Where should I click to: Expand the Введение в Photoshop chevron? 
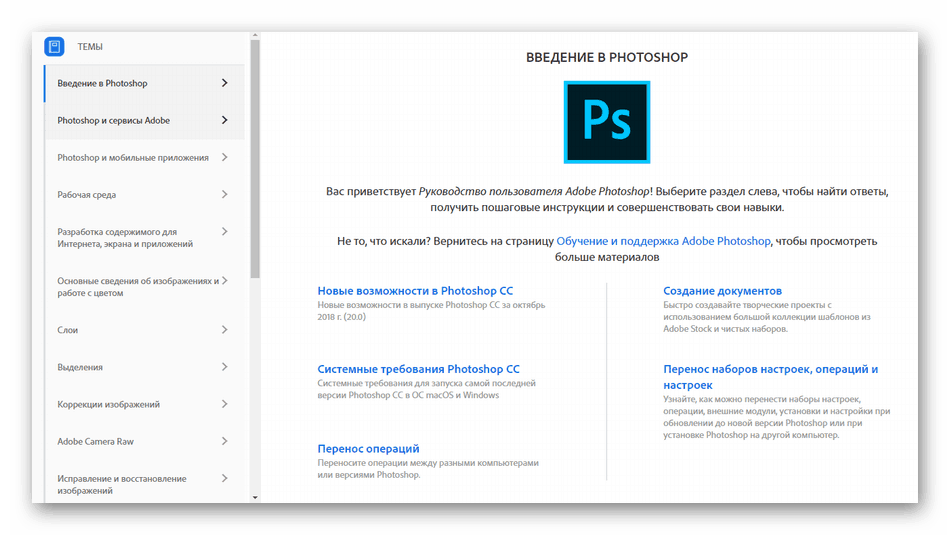(224, 83)
